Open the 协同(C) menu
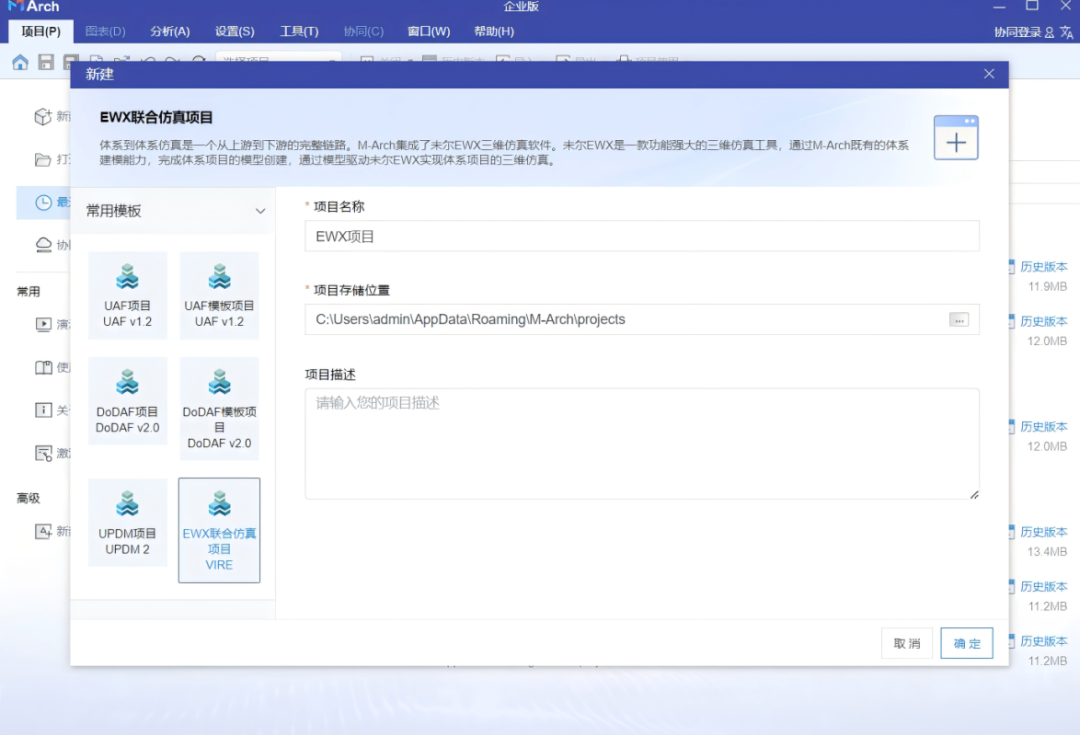The width and height of the screenshot is (1080, 735). click(x=364, y=32)
